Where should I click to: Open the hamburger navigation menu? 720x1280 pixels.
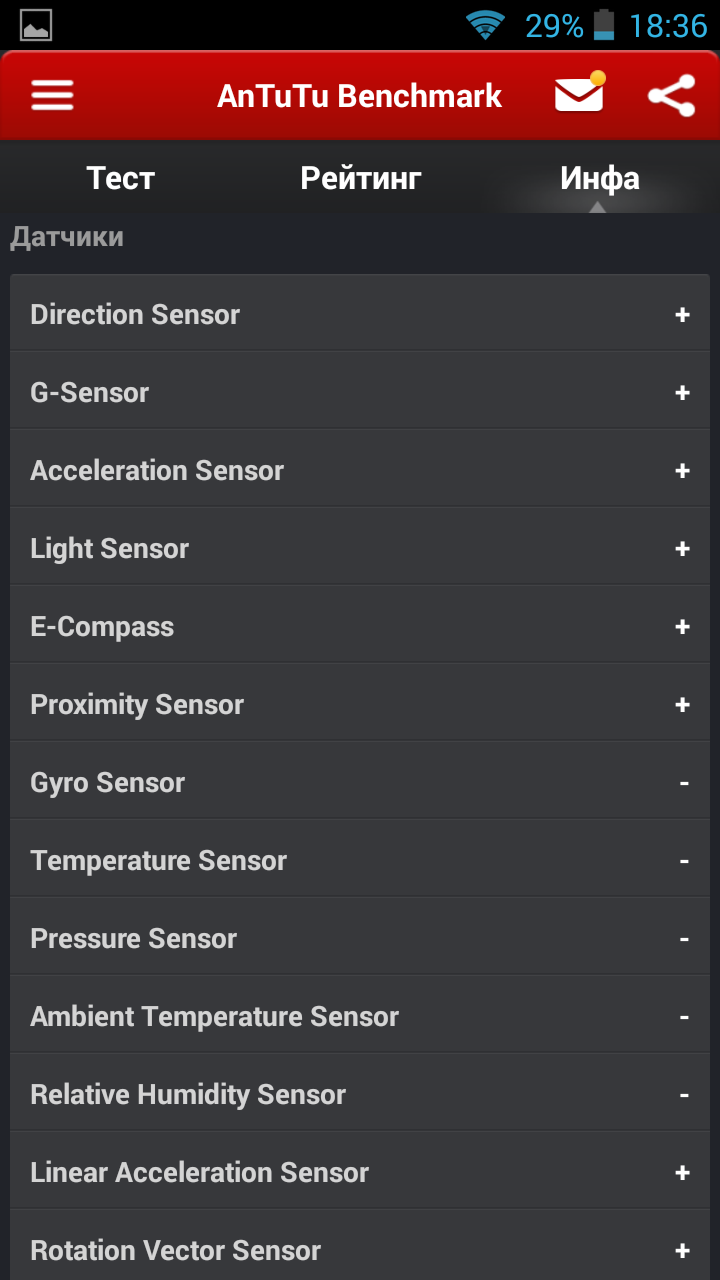click(52, 96)
